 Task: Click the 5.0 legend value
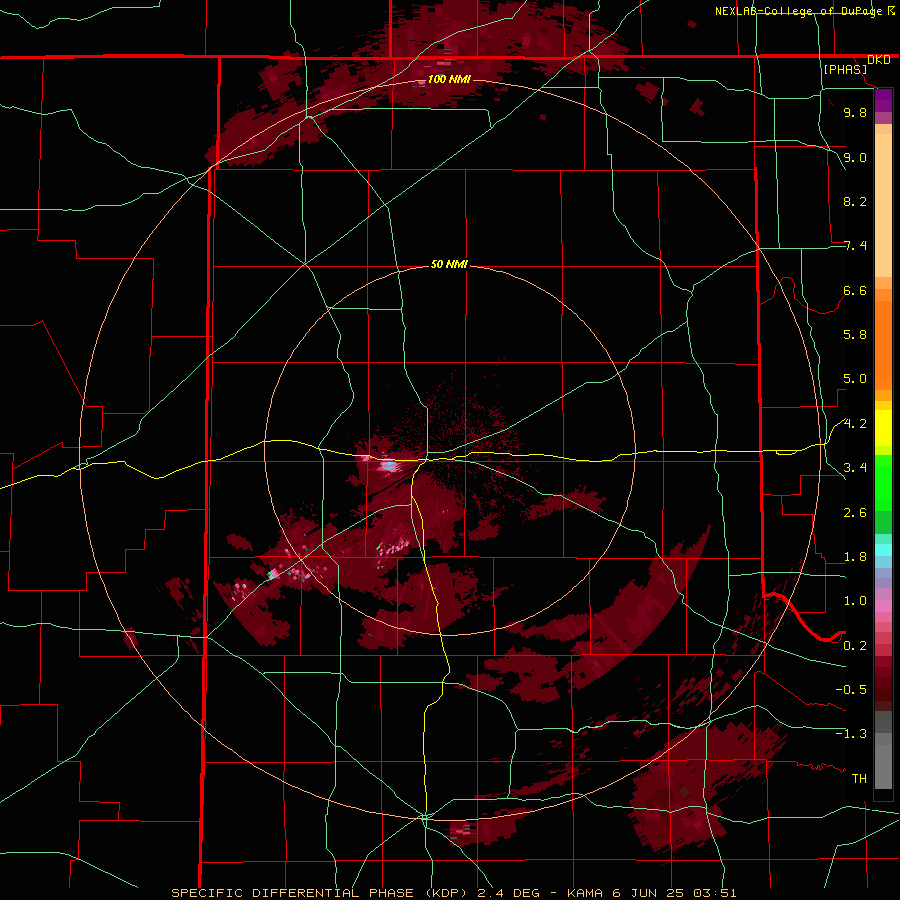855,379
